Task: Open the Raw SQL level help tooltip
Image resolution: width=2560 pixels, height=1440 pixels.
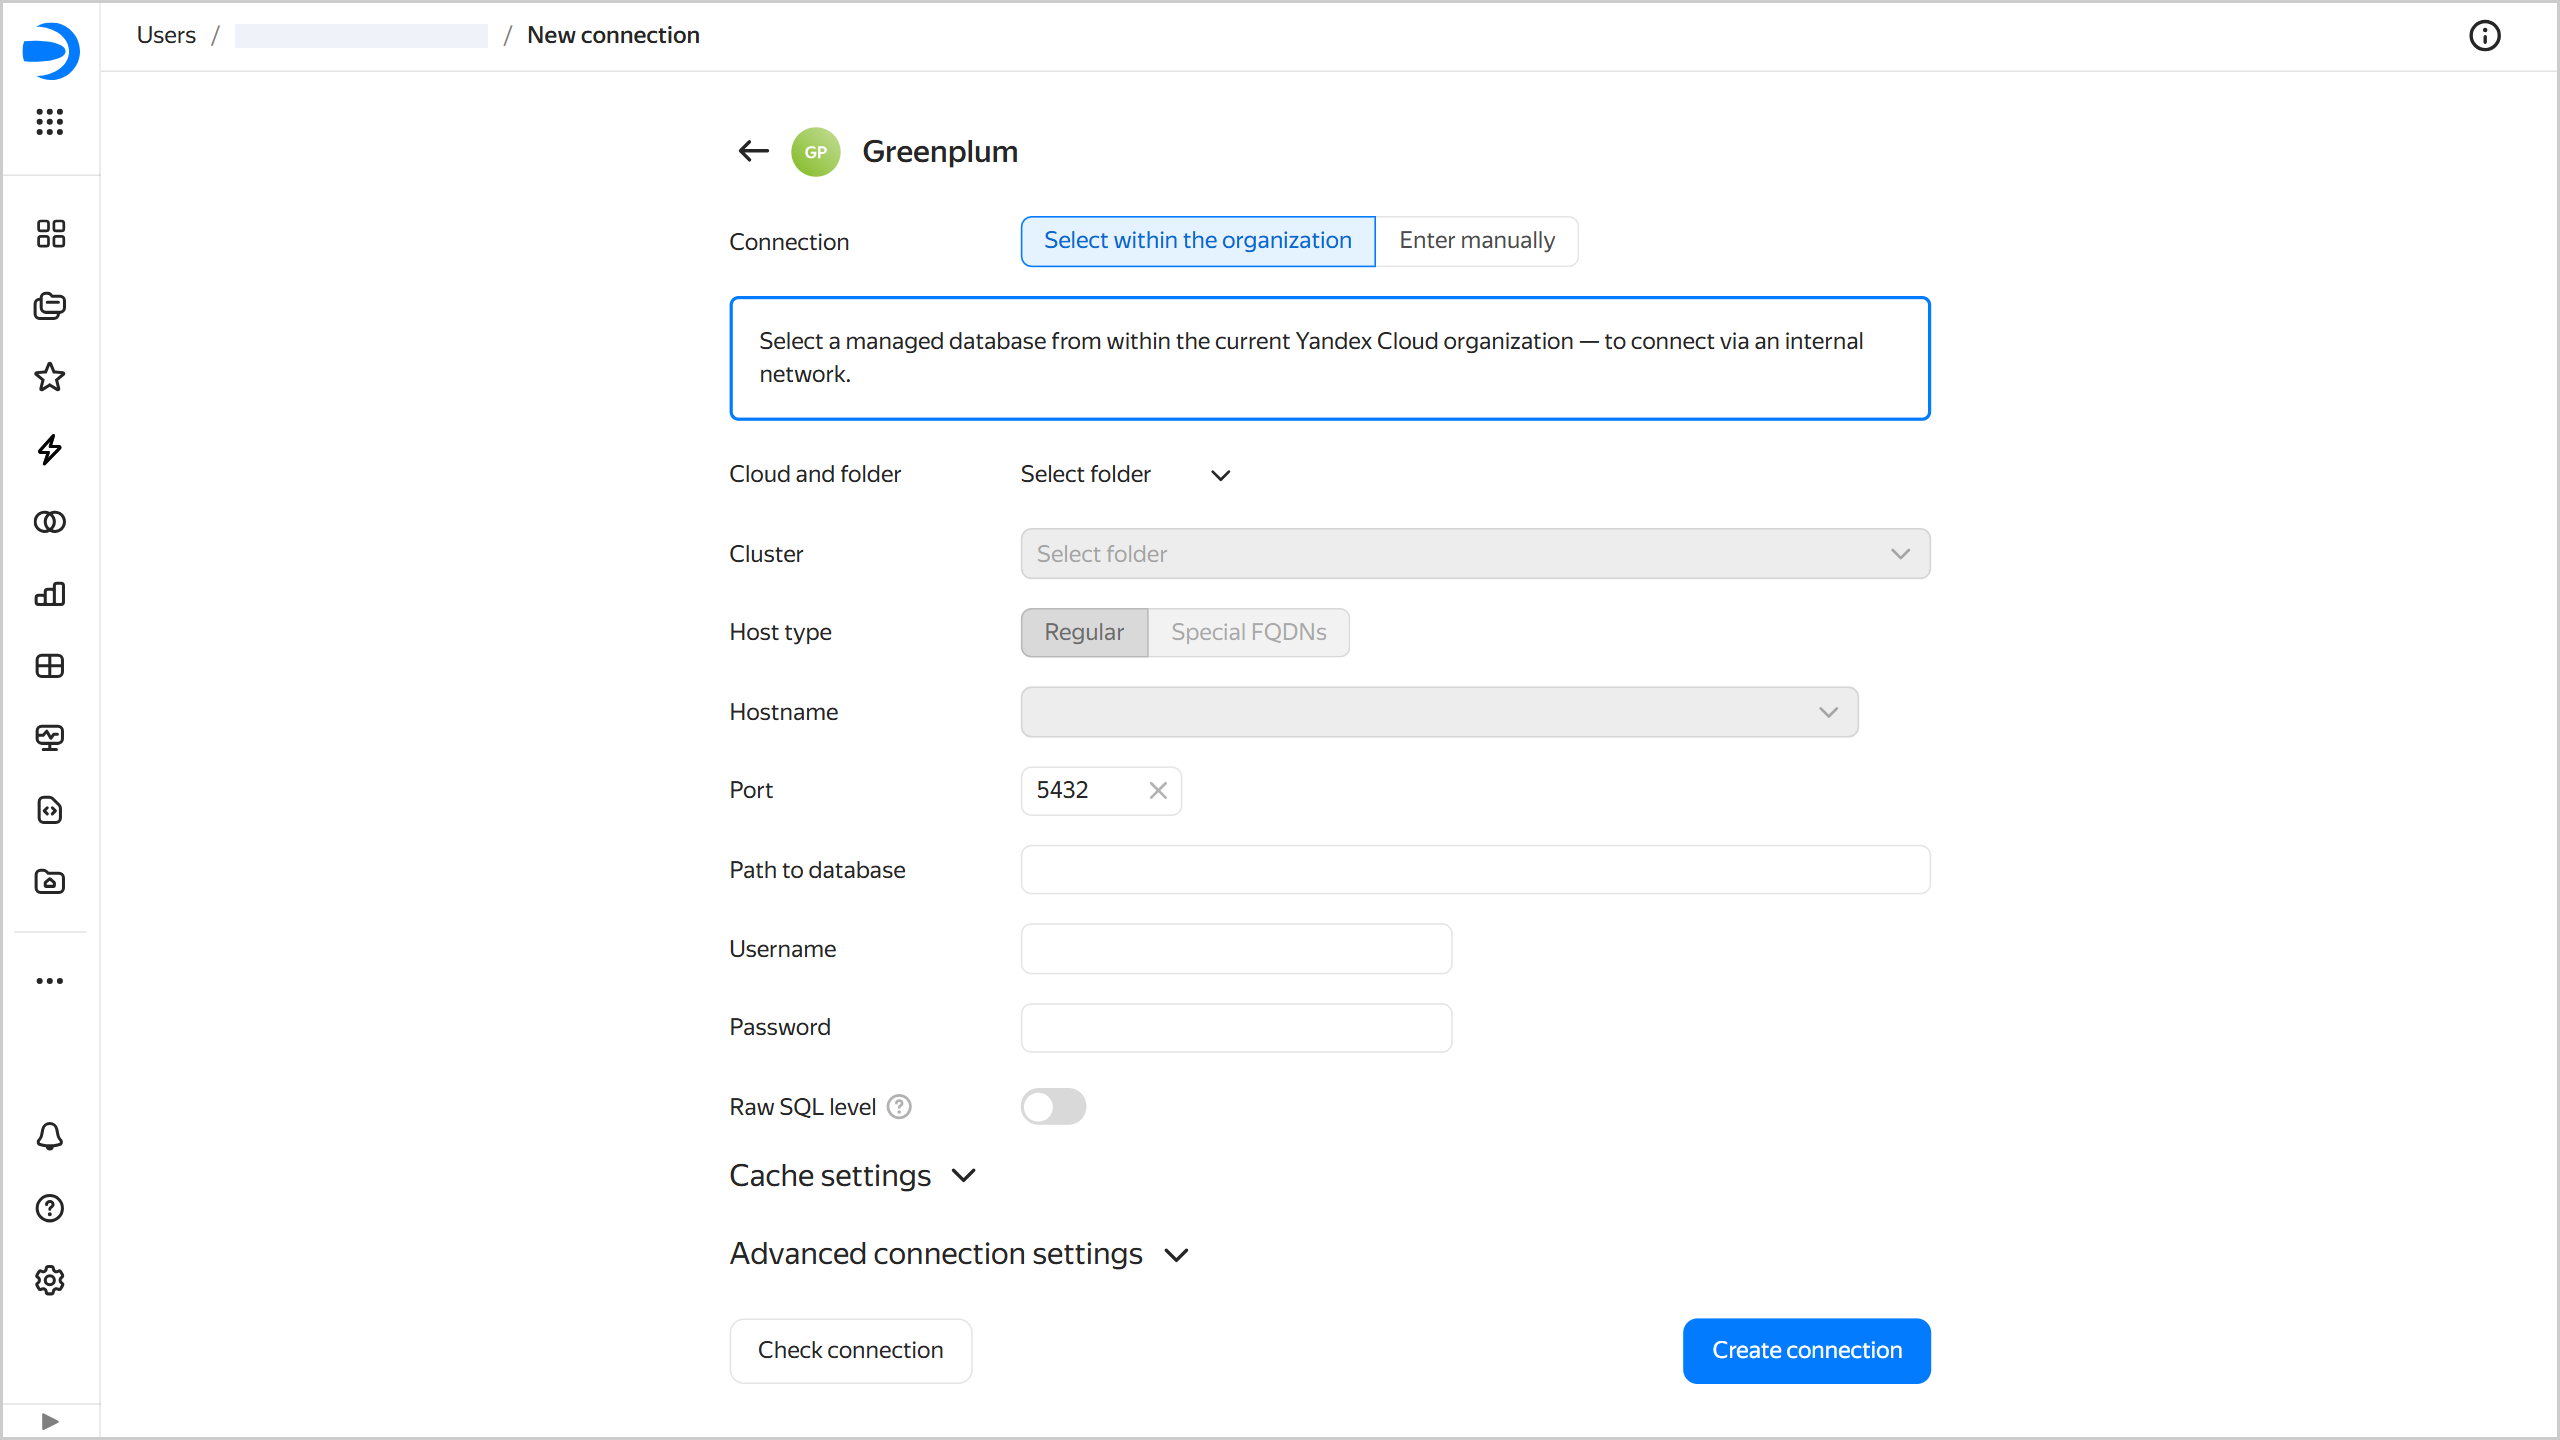Action: pos(900,1107)
